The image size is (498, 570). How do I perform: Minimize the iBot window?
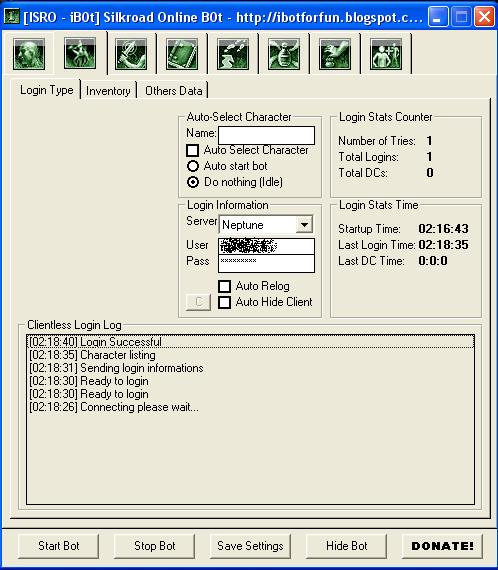click(x=438, y=17)
